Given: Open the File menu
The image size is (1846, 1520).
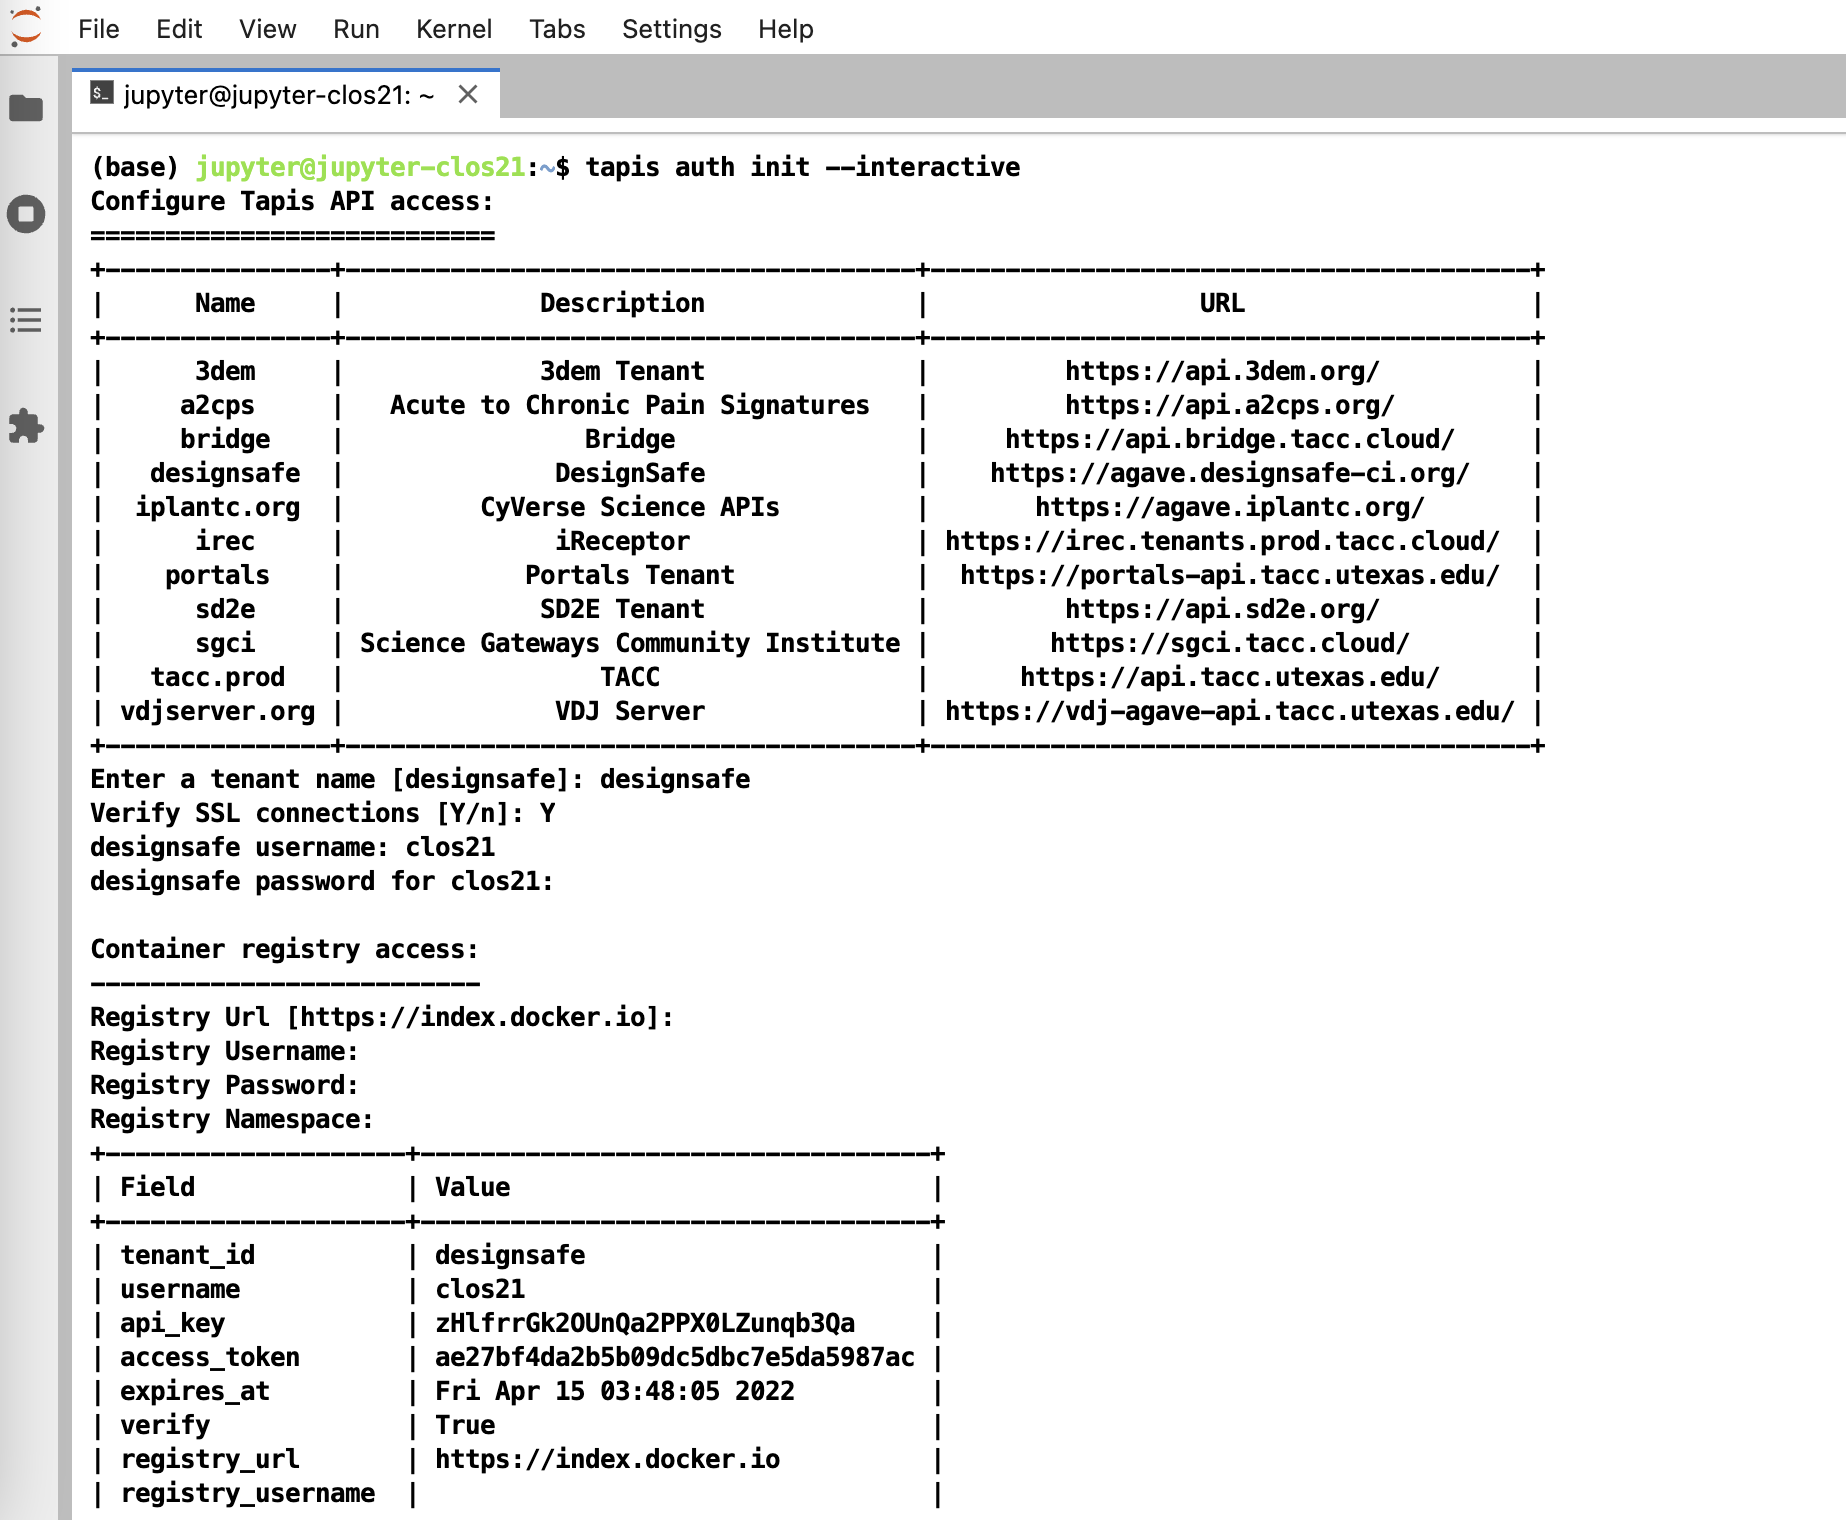Looking at the screenshot, I should 98,29.
